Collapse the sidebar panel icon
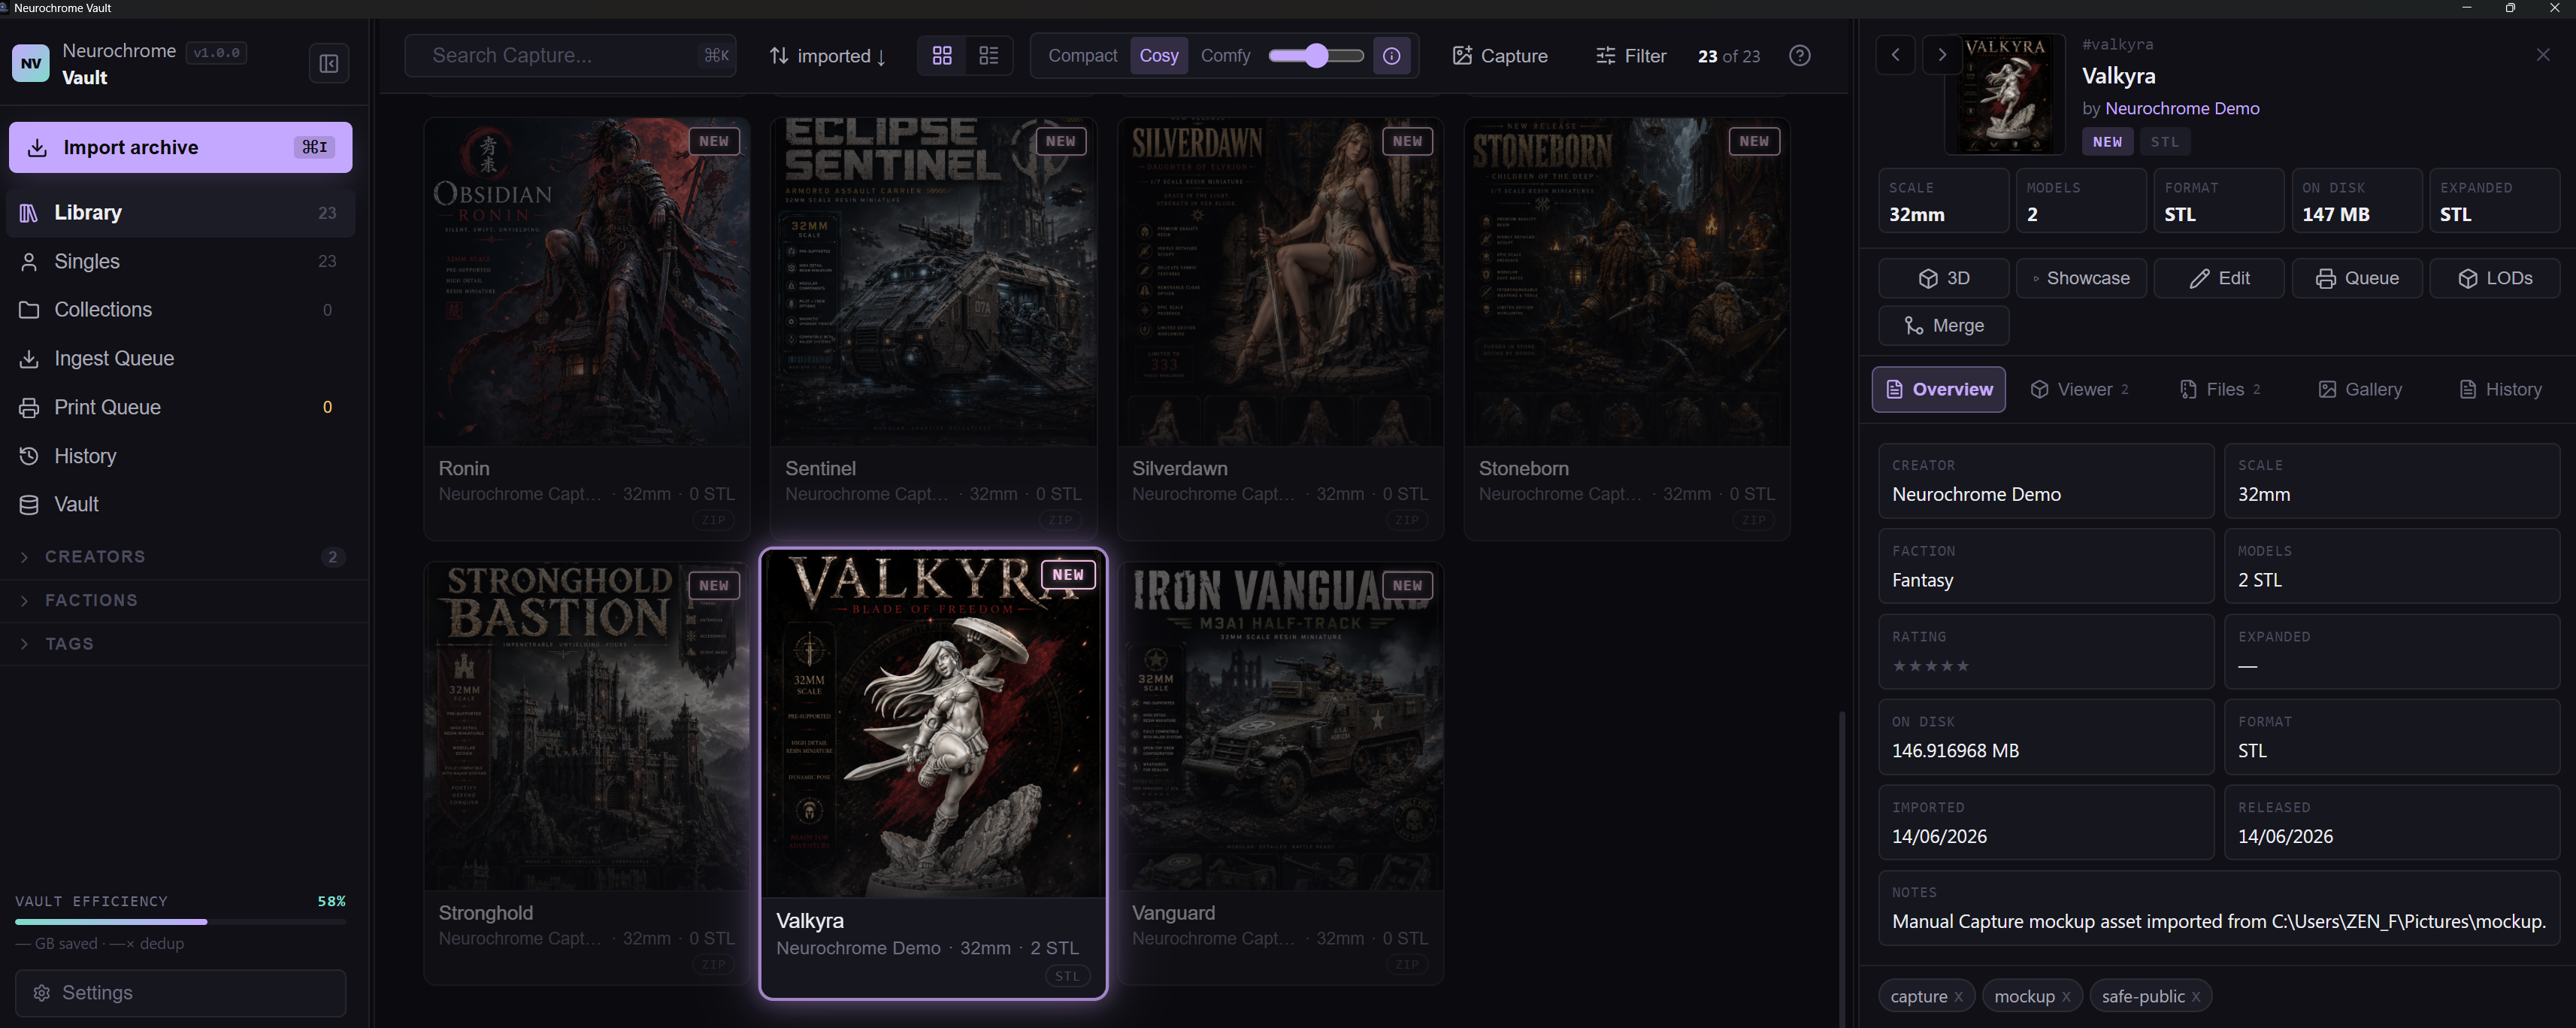 (x=329, y=64)
